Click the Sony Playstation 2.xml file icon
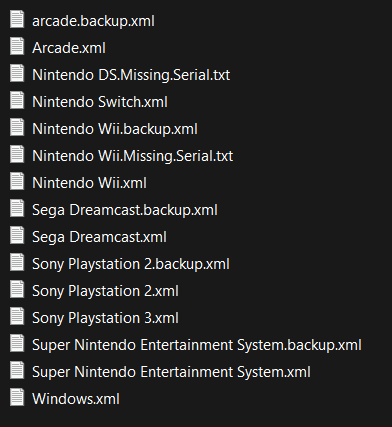Screen dimensions: 392x427 17,289
